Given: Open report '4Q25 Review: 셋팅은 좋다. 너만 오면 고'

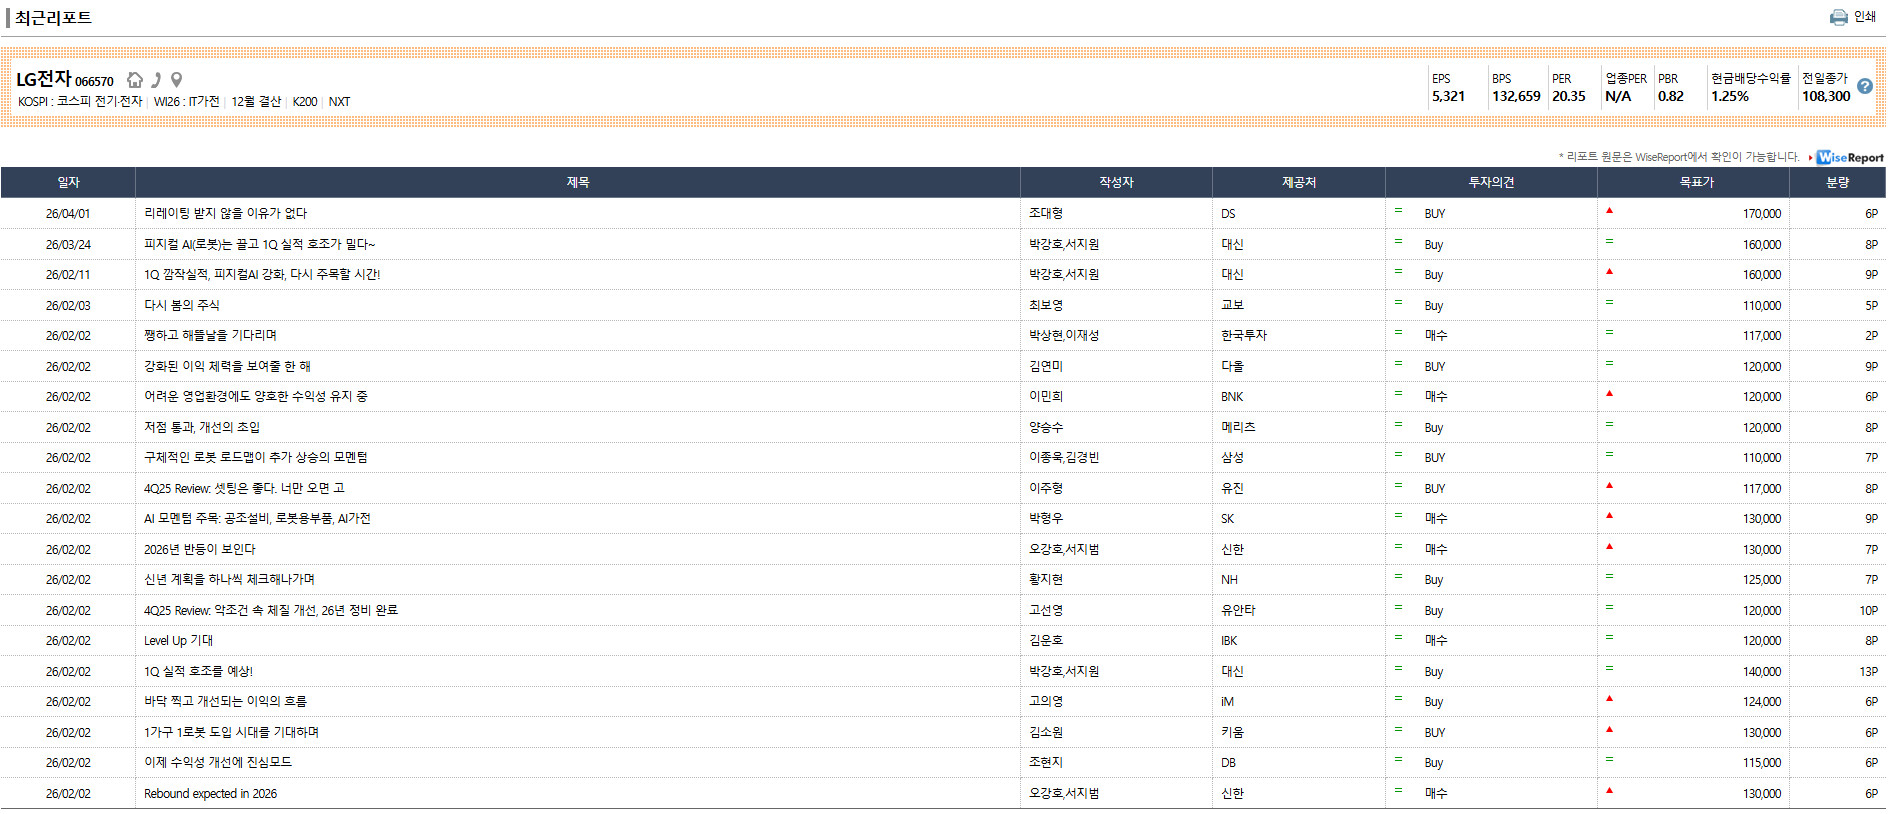Looking at the screenshot, I should tap(244, 488).
